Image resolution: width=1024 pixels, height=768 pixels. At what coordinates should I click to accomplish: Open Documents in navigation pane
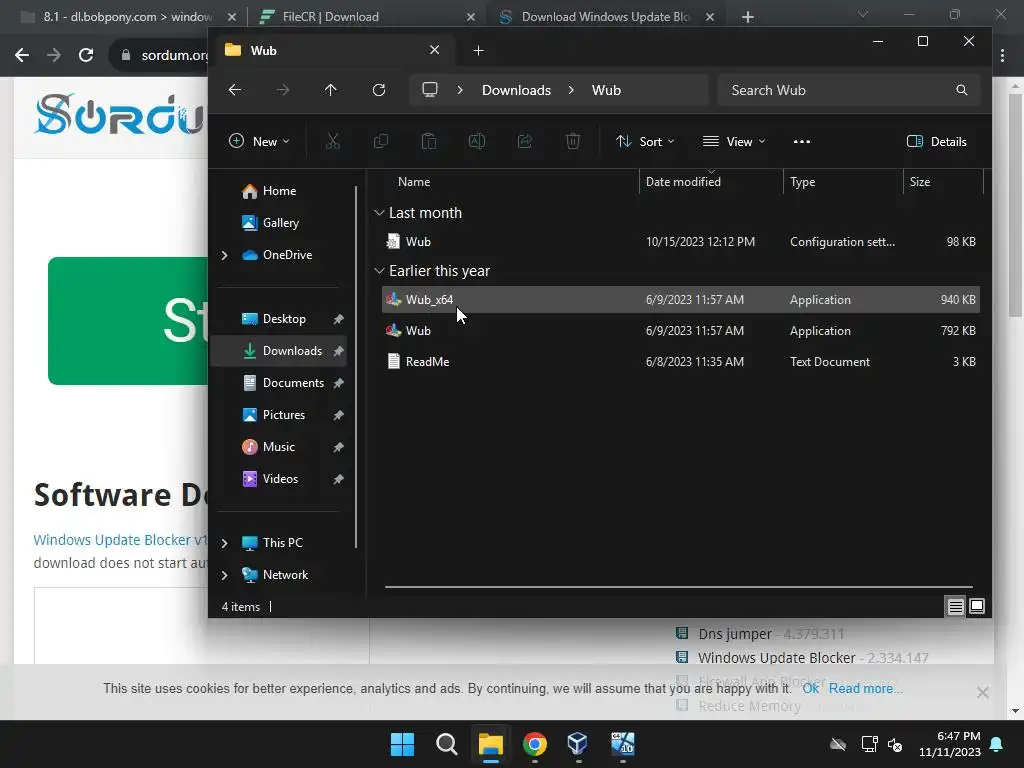coord(293,383)
